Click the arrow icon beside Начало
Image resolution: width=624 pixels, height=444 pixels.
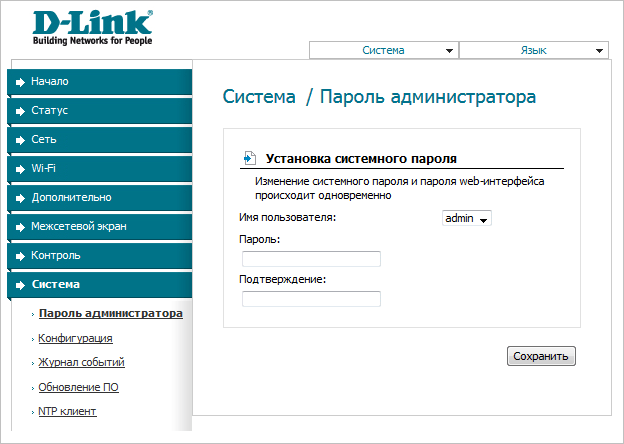(x=20, y=82)
